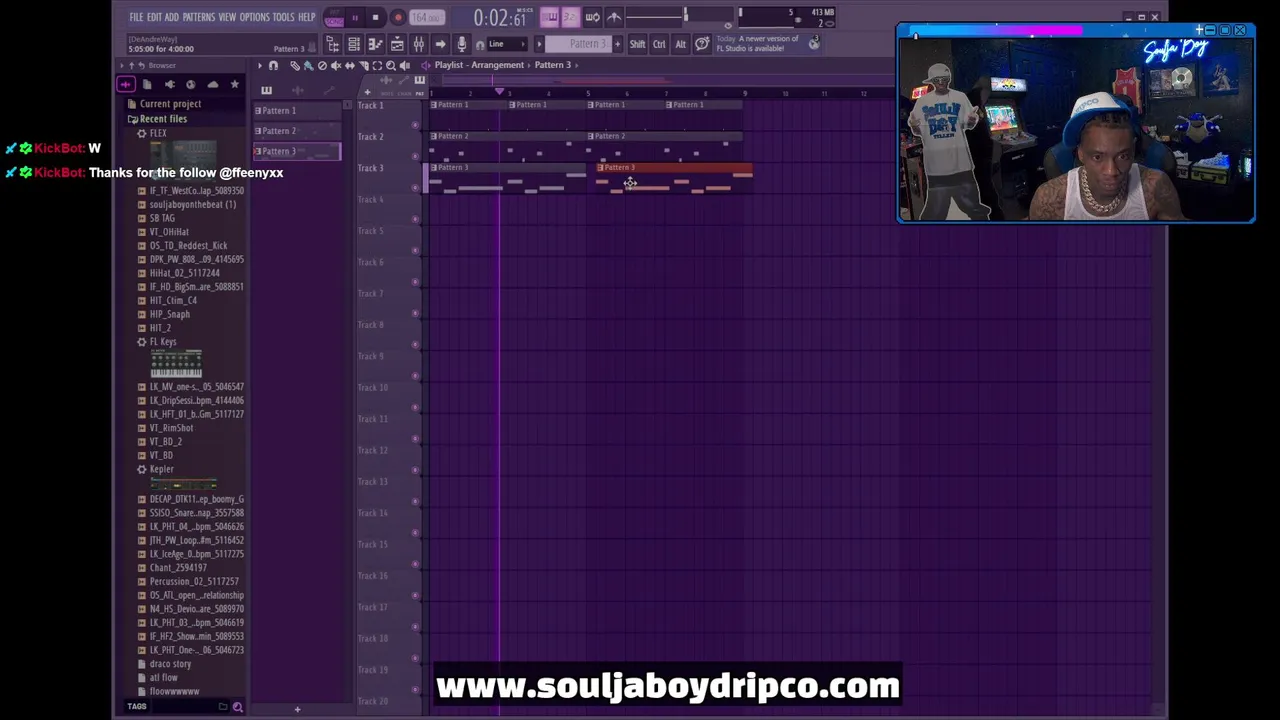The width and height of the screenshot is (1280, 720).
Task: Select the highlighted Pattern 3 clip
Action: pyautogui.click(x=674, y=178)
